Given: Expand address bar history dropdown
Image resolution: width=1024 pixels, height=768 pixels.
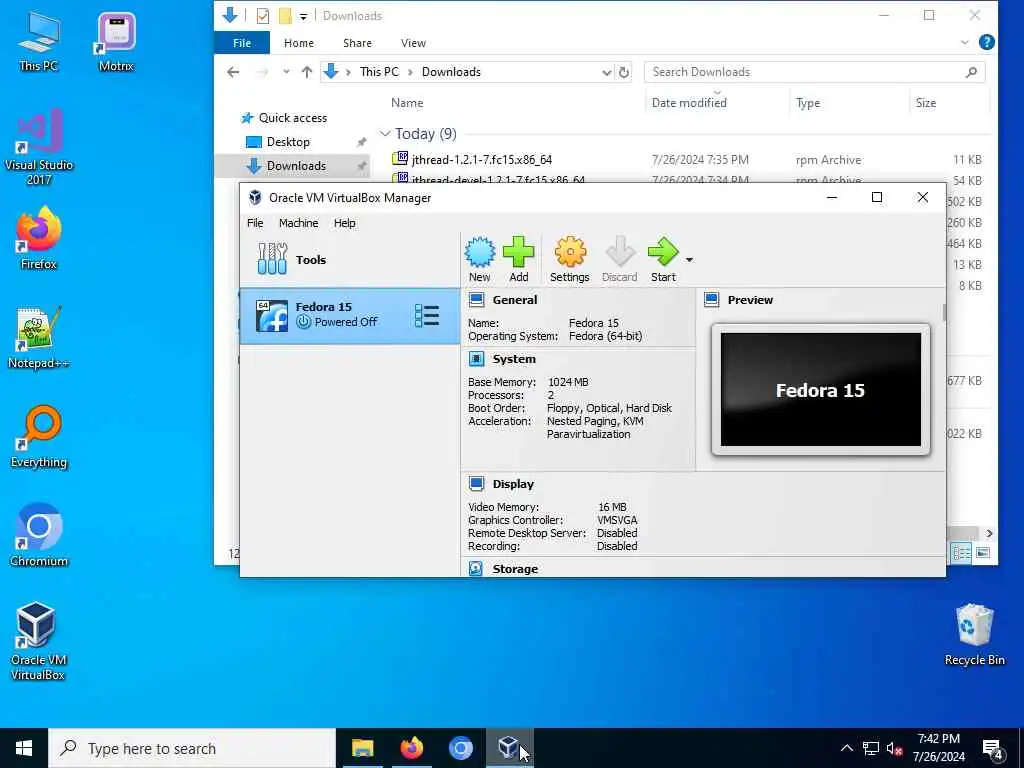Looking at the screenshot, I should (x=607, y=72).
